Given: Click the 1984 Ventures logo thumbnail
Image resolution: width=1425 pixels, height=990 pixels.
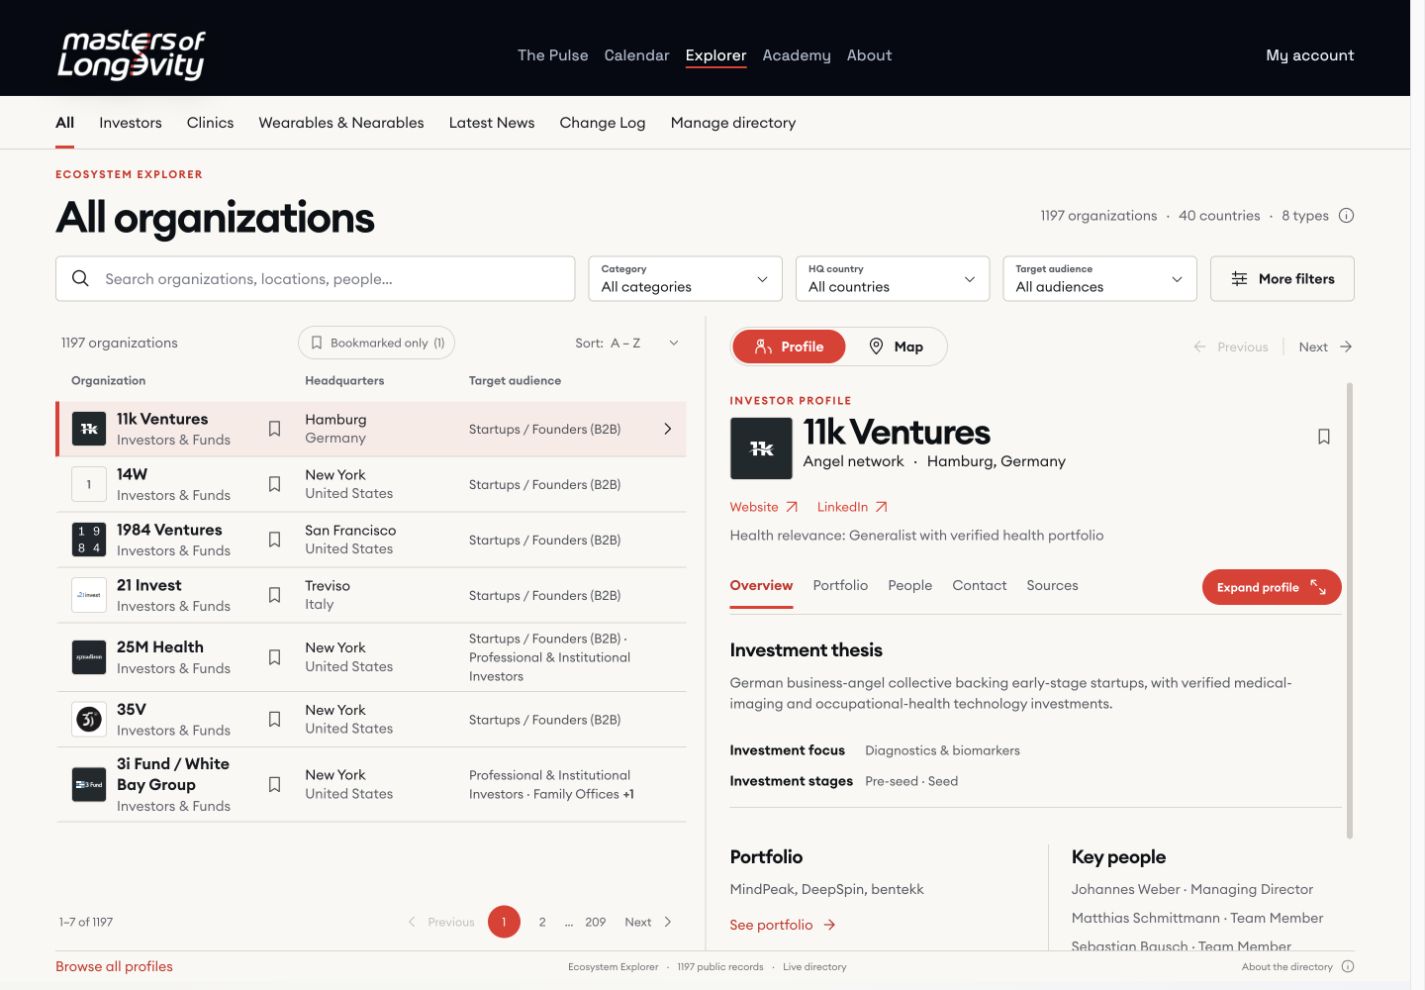Looking at the screenshot, I should (x=89, y=540).
